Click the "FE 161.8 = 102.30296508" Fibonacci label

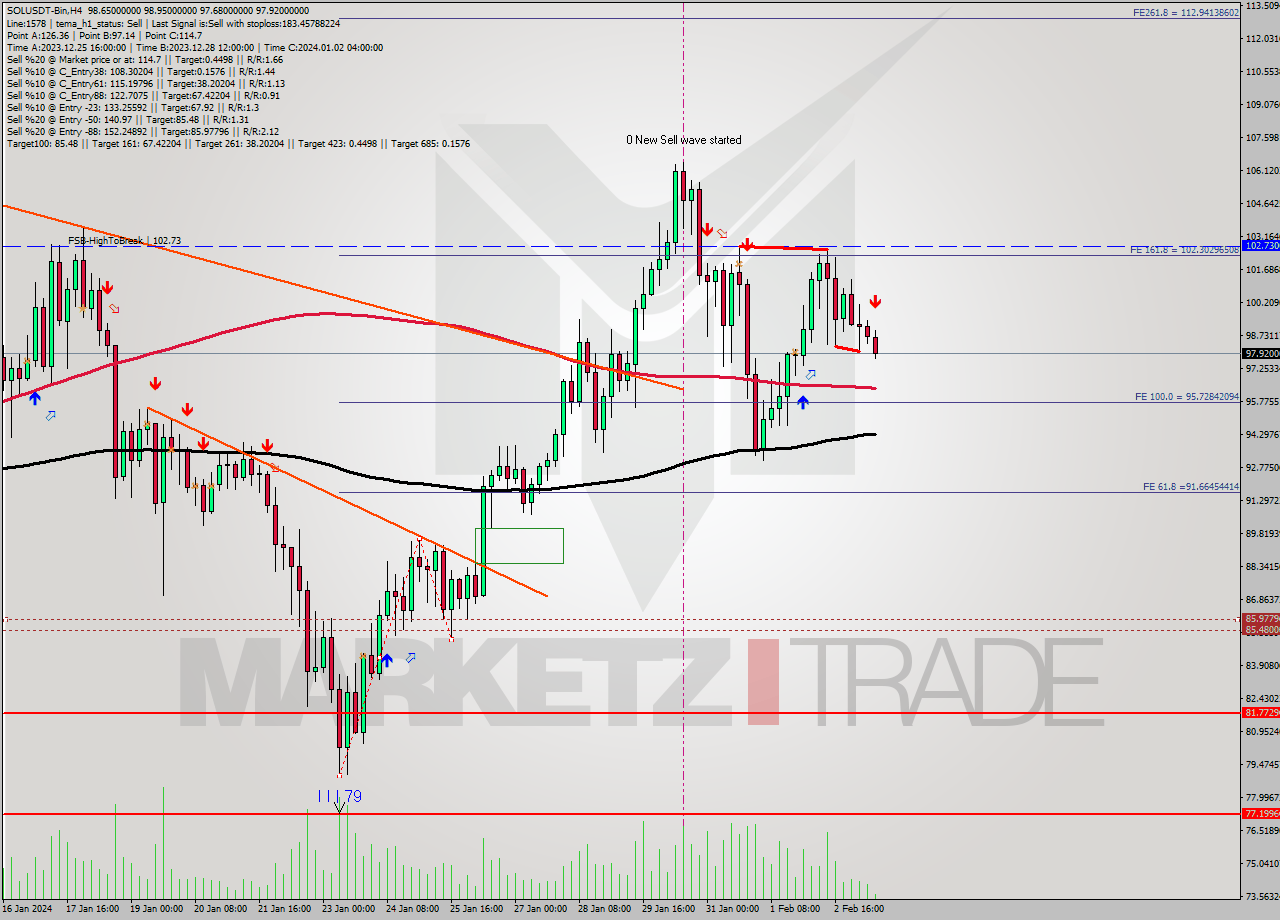click(x=1184, y=249)
